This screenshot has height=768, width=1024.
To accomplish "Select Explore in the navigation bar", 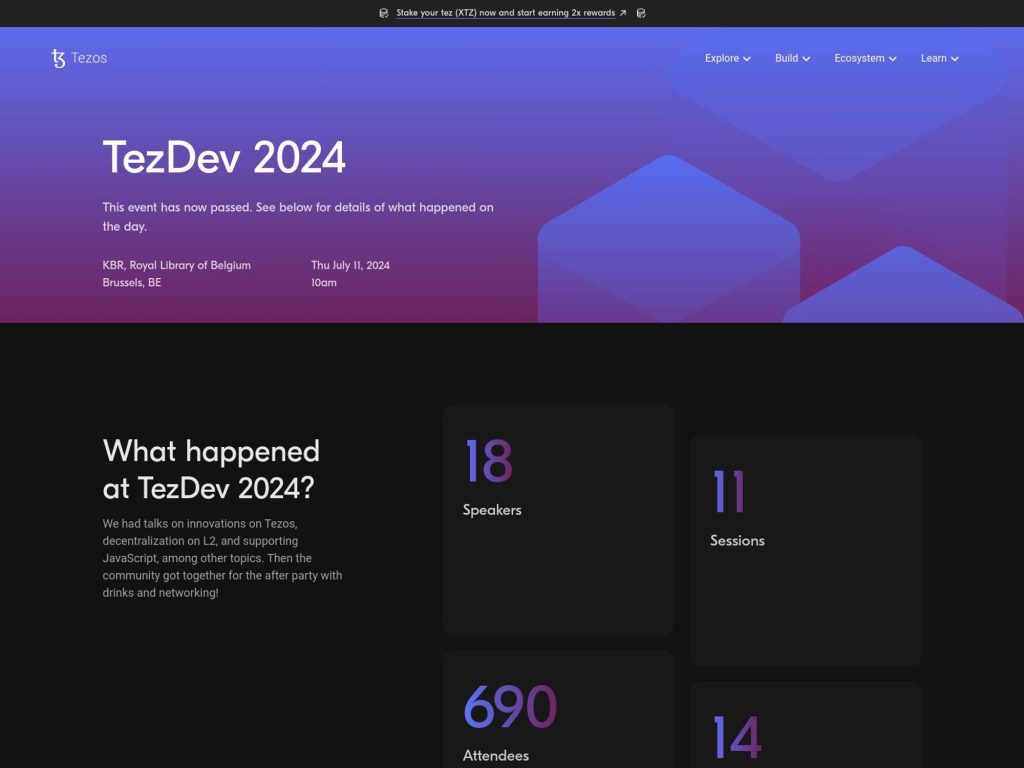I will click(721, 58).
